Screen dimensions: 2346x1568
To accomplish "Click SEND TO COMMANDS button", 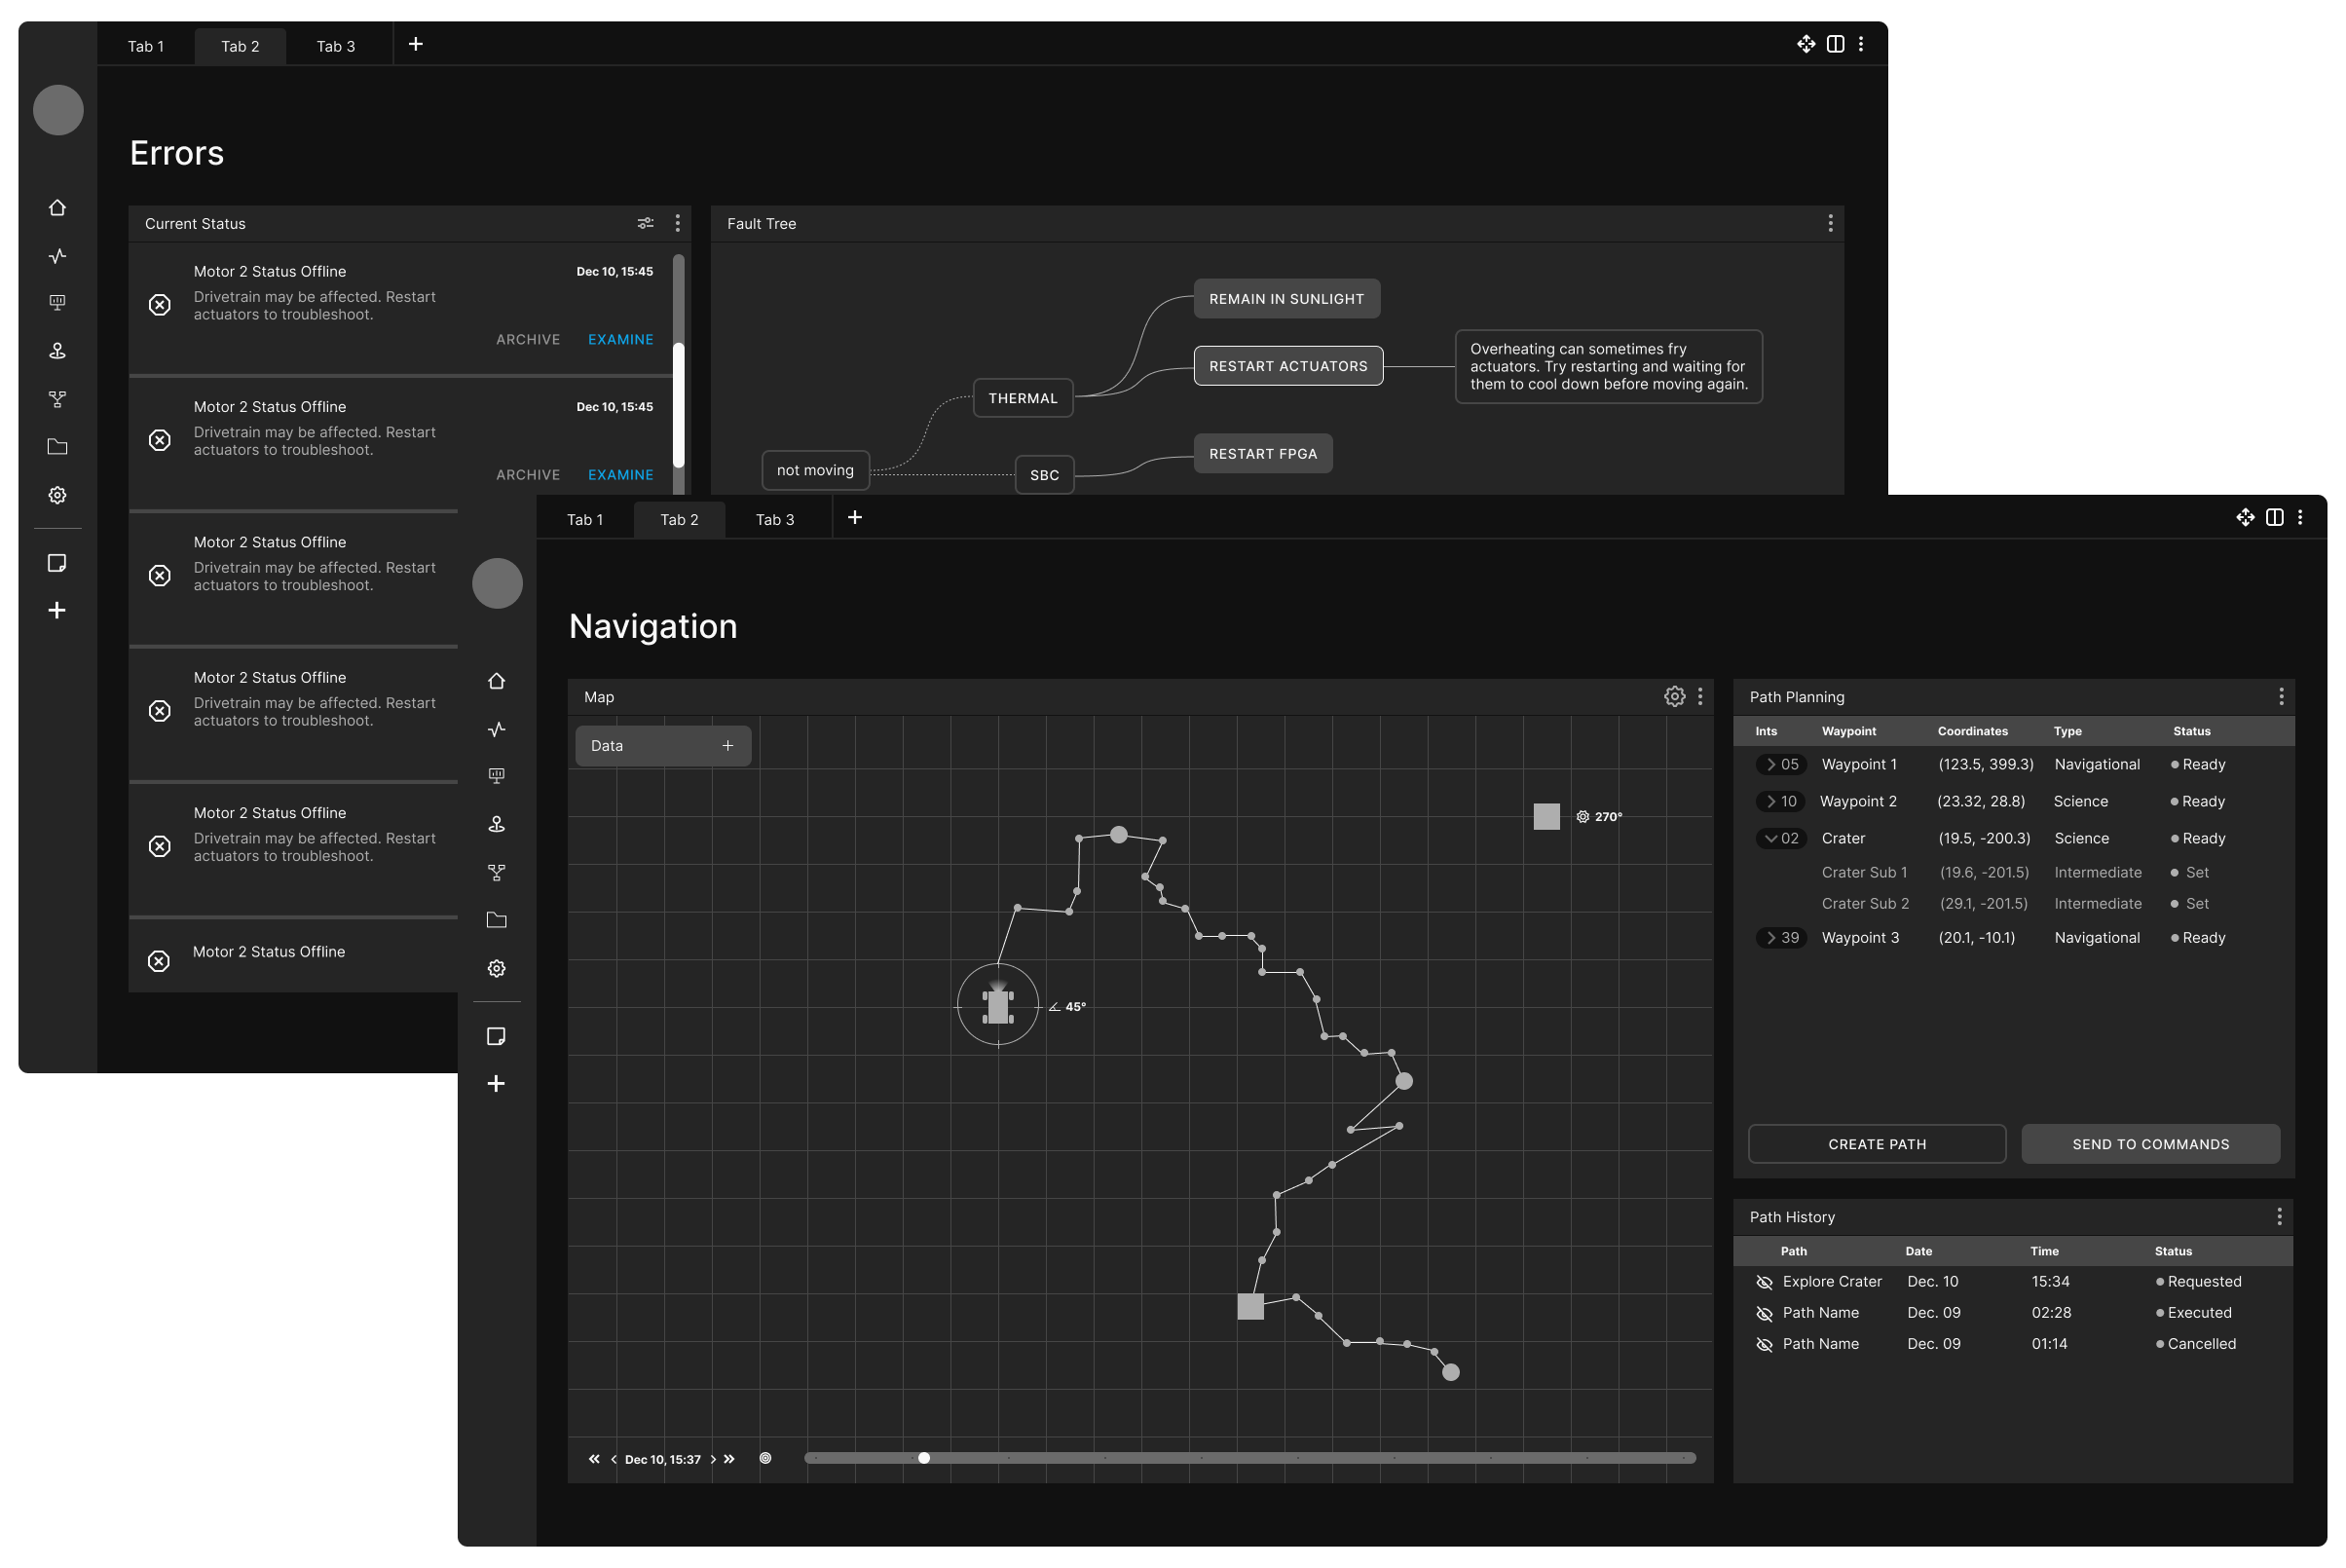I will point(2150,1144).
